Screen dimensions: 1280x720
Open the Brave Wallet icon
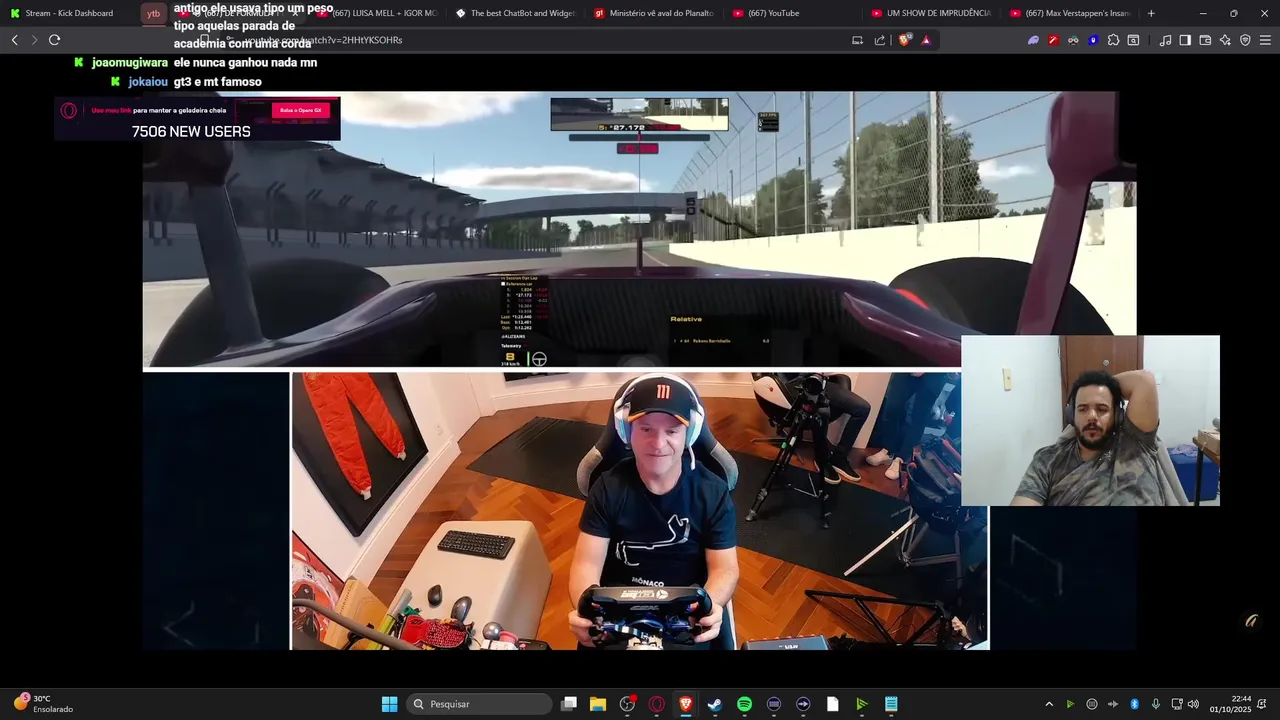pyautogui.click(x=1205, y=40)
